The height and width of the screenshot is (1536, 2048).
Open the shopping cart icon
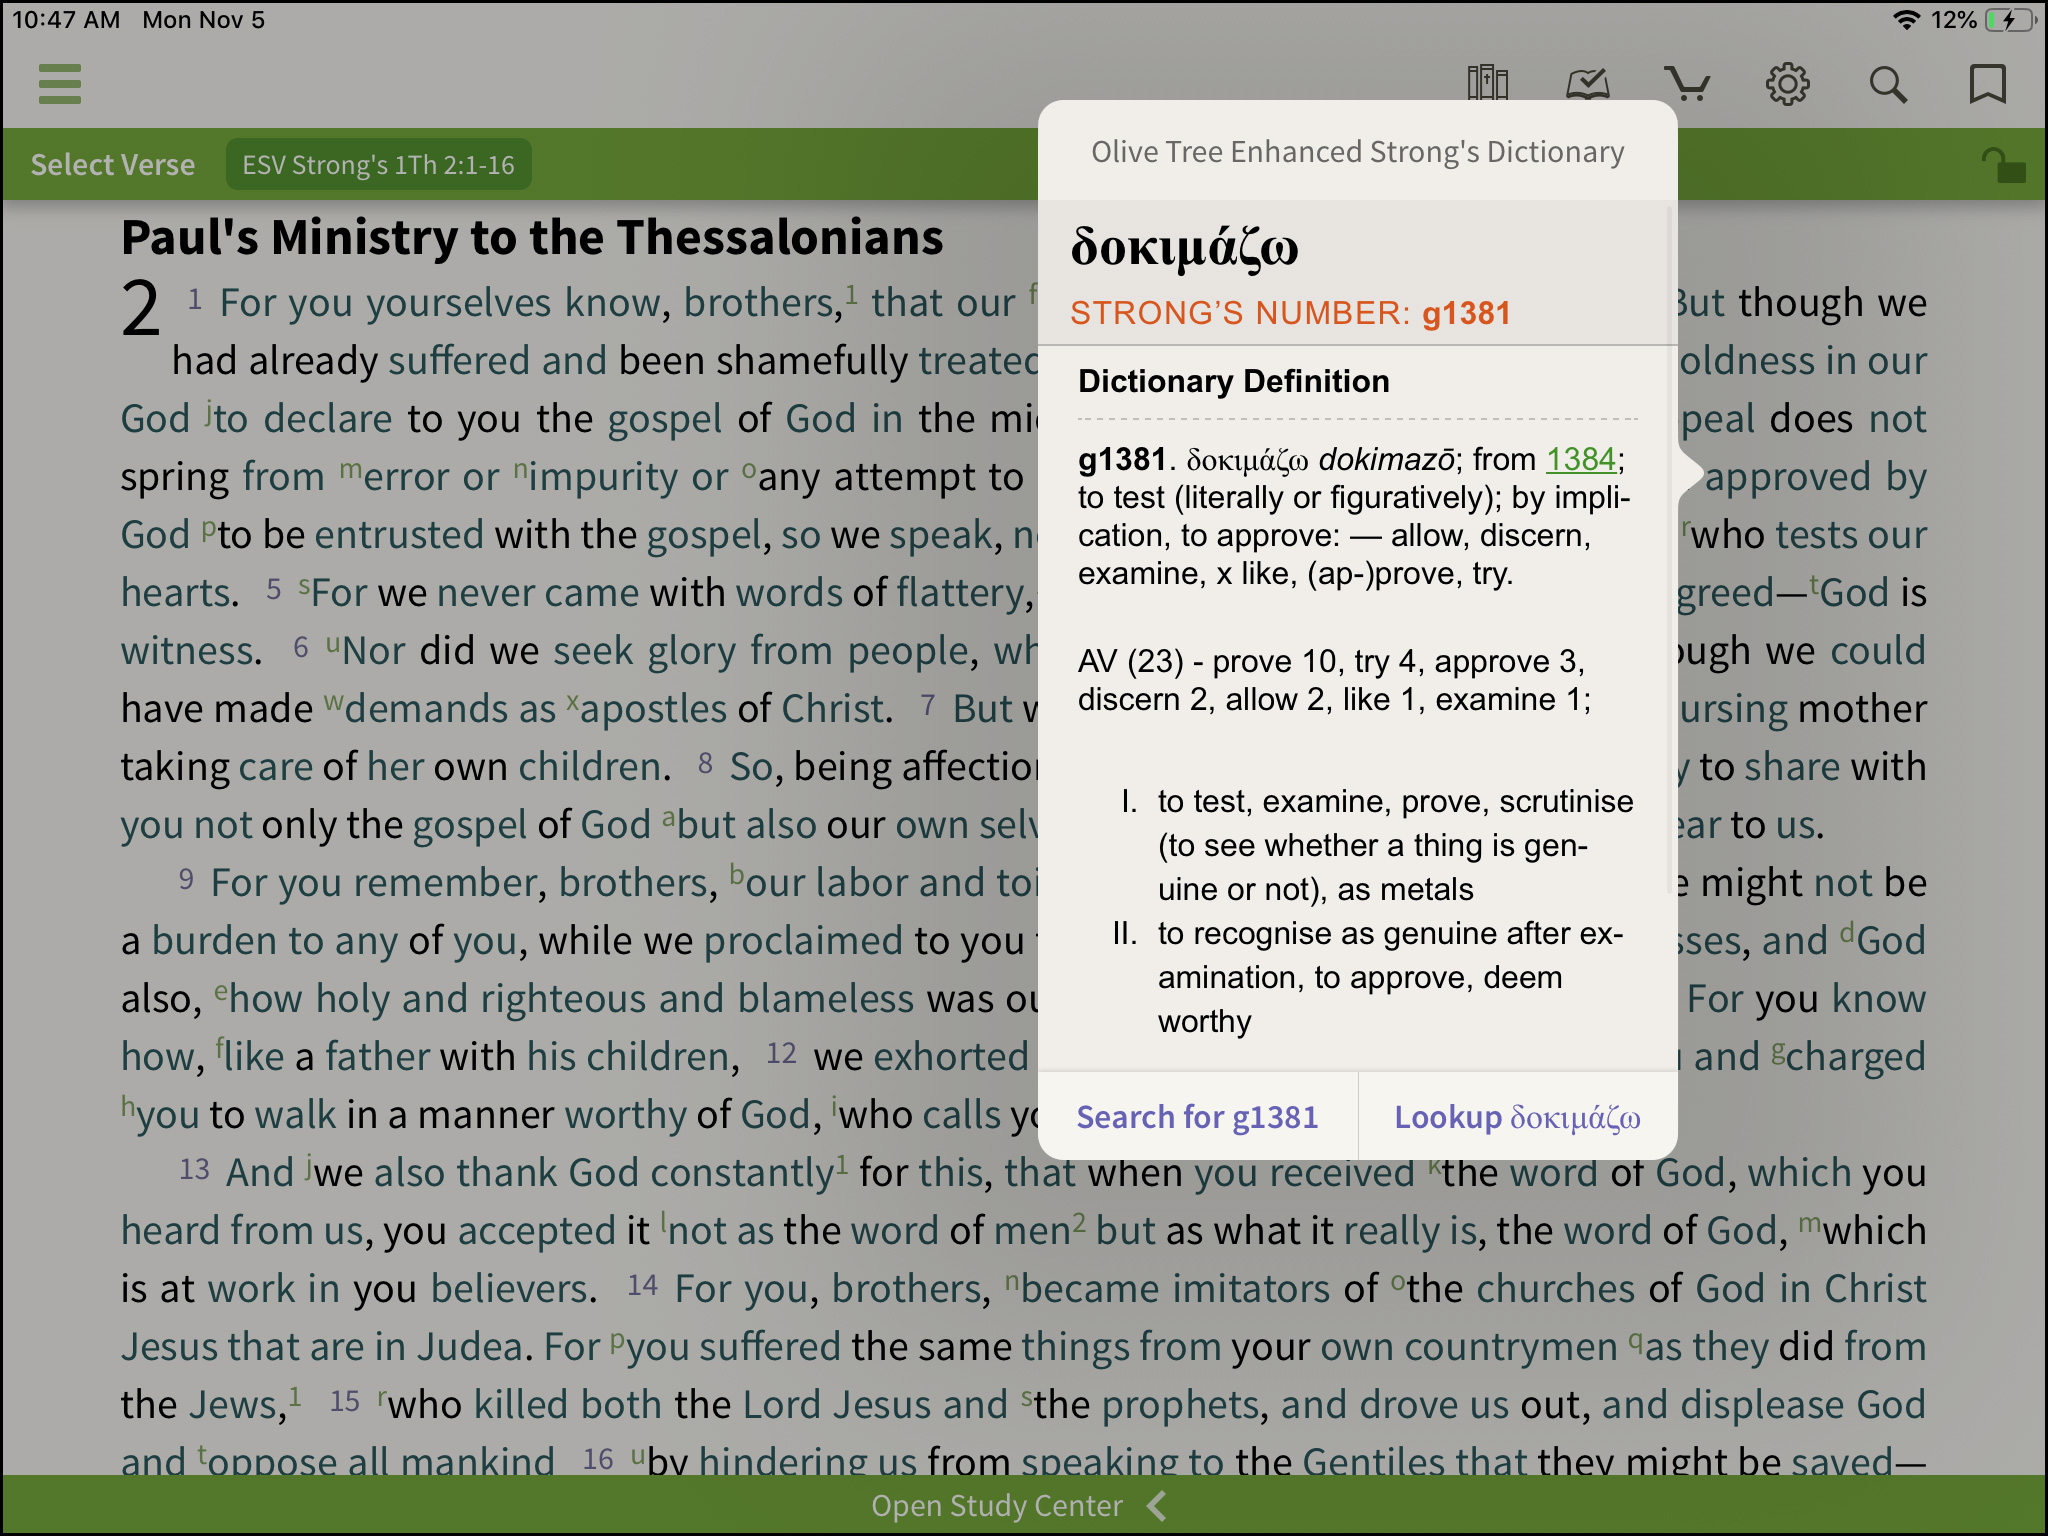coord(1687,82)
